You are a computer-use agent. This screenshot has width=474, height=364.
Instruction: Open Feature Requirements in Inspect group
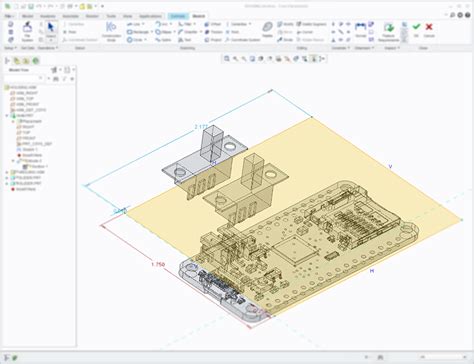pyautogui.click(x=388, y=32)
